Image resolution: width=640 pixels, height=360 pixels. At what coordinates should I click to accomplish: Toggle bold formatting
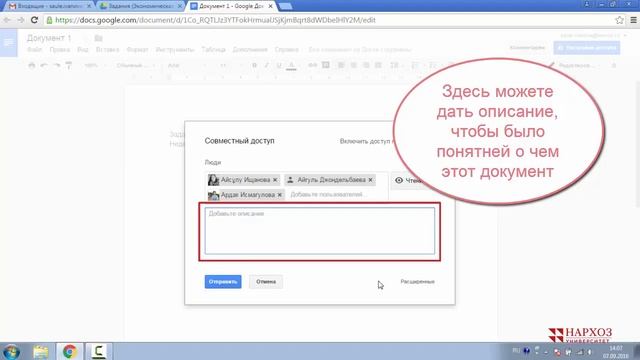254,65
